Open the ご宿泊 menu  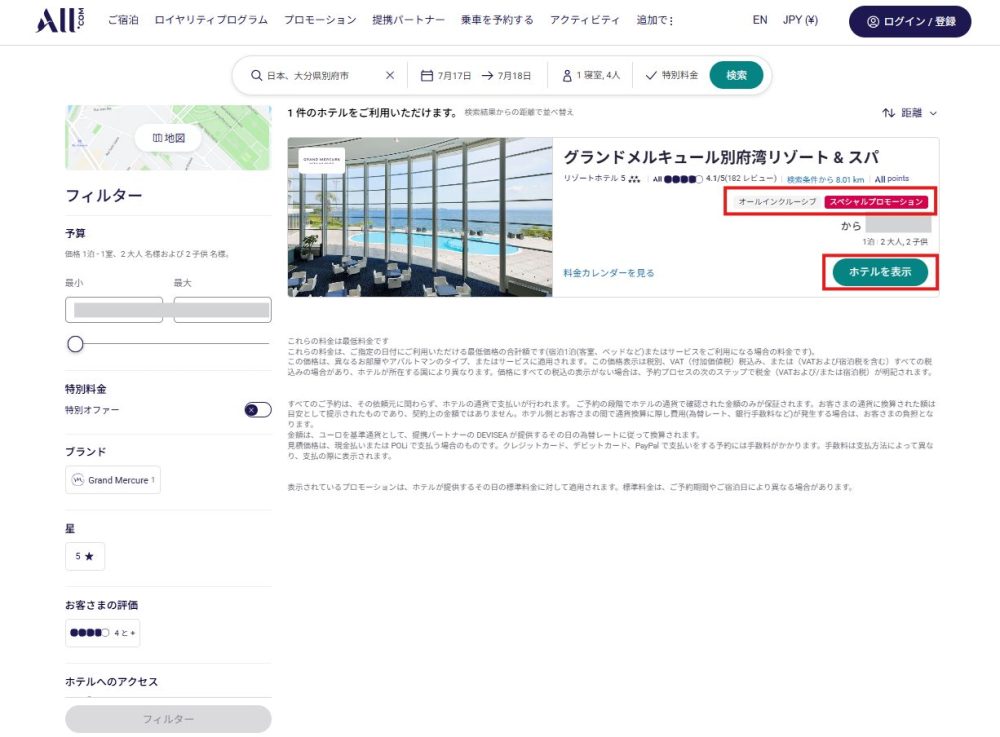[x=123, y=20]
